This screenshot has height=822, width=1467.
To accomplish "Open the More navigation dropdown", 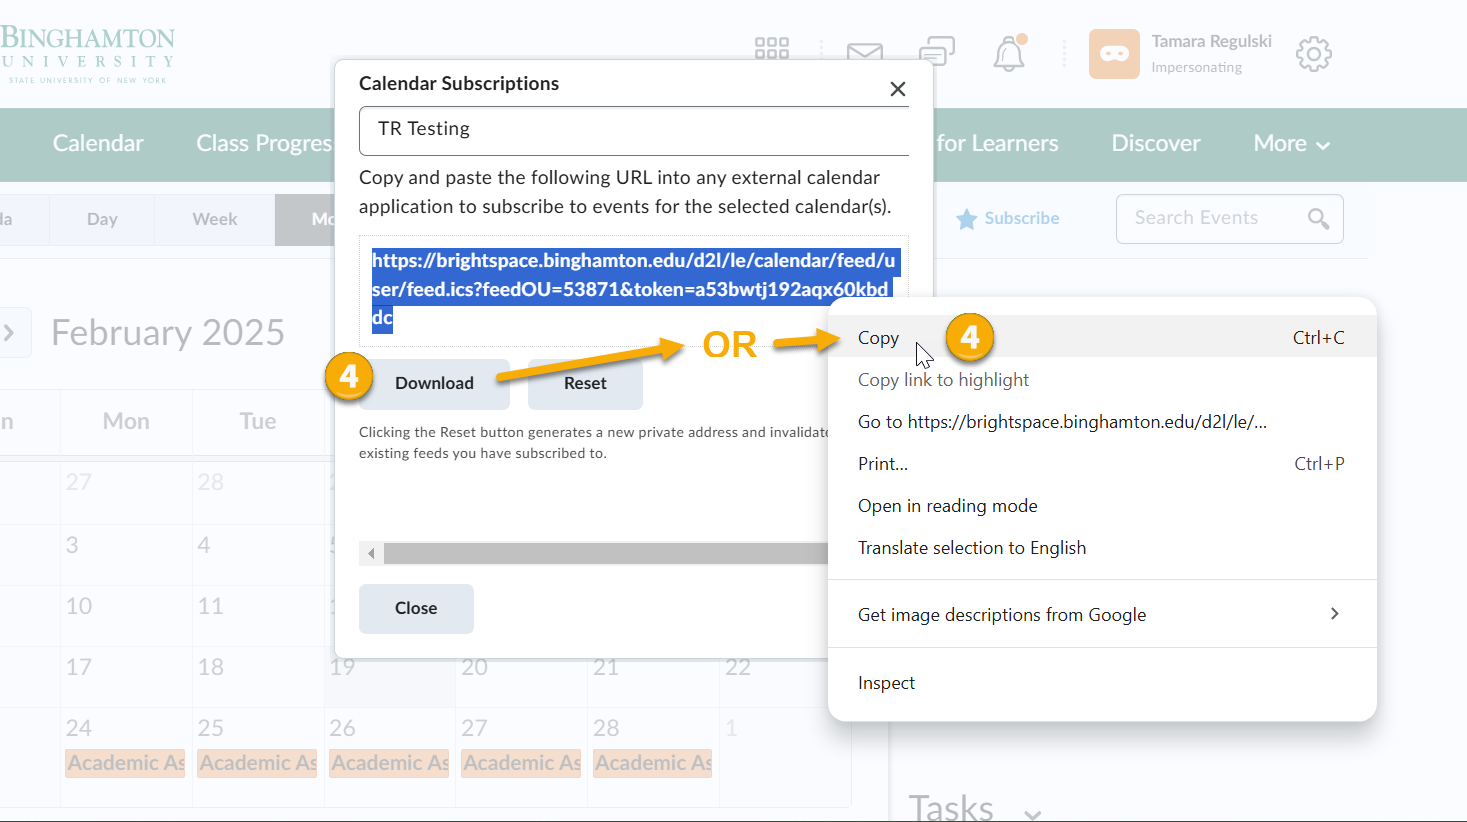I will coord(1291,143).
